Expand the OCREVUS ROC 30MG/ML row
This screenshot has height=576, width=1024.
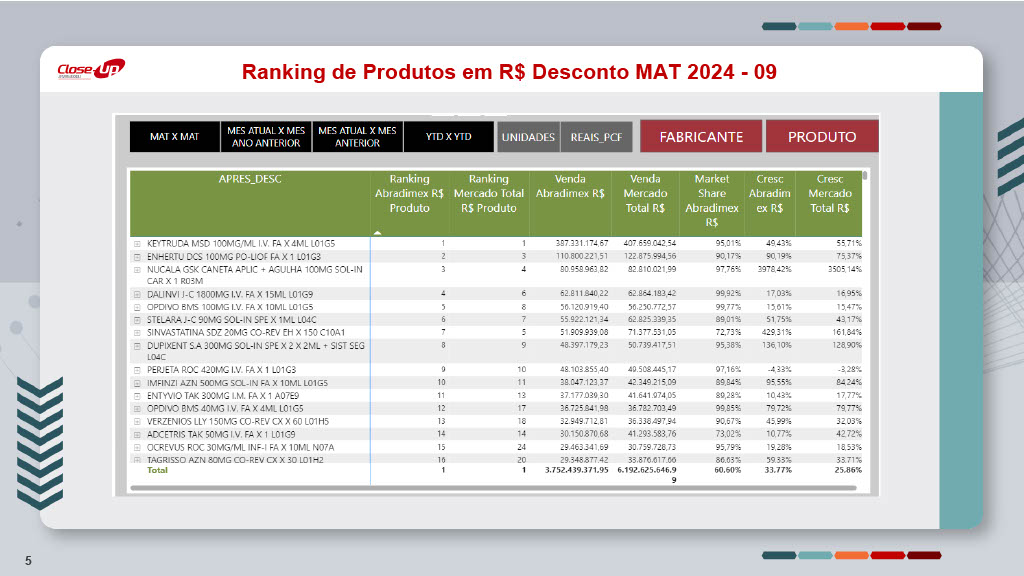[x=137, y=447]
